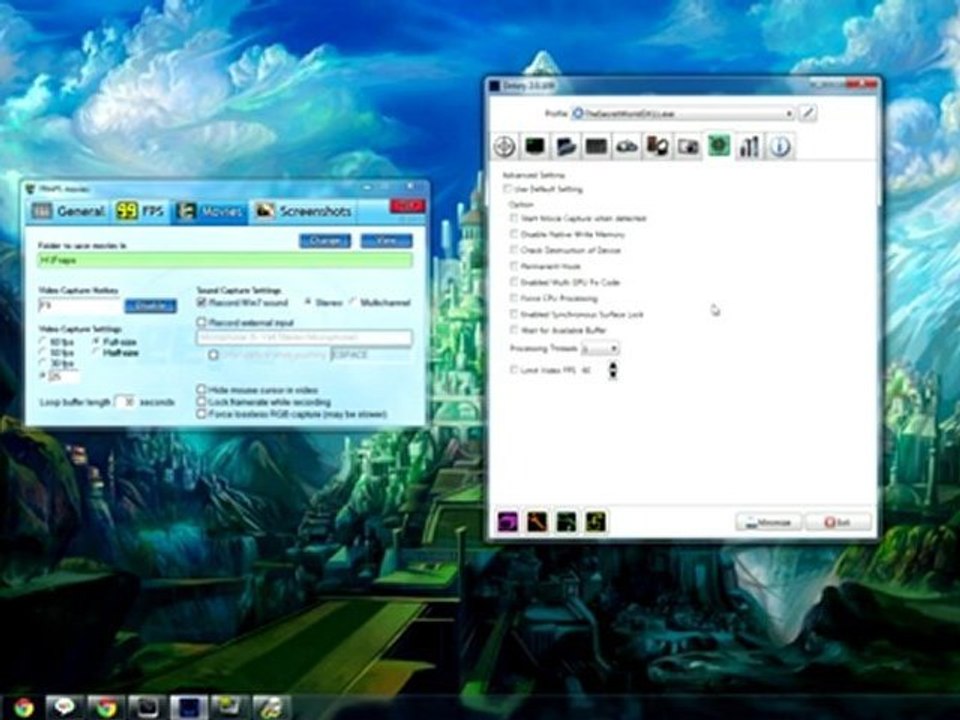
Task: Click the red button at Fraps top-right
Action: click(407, 206)
